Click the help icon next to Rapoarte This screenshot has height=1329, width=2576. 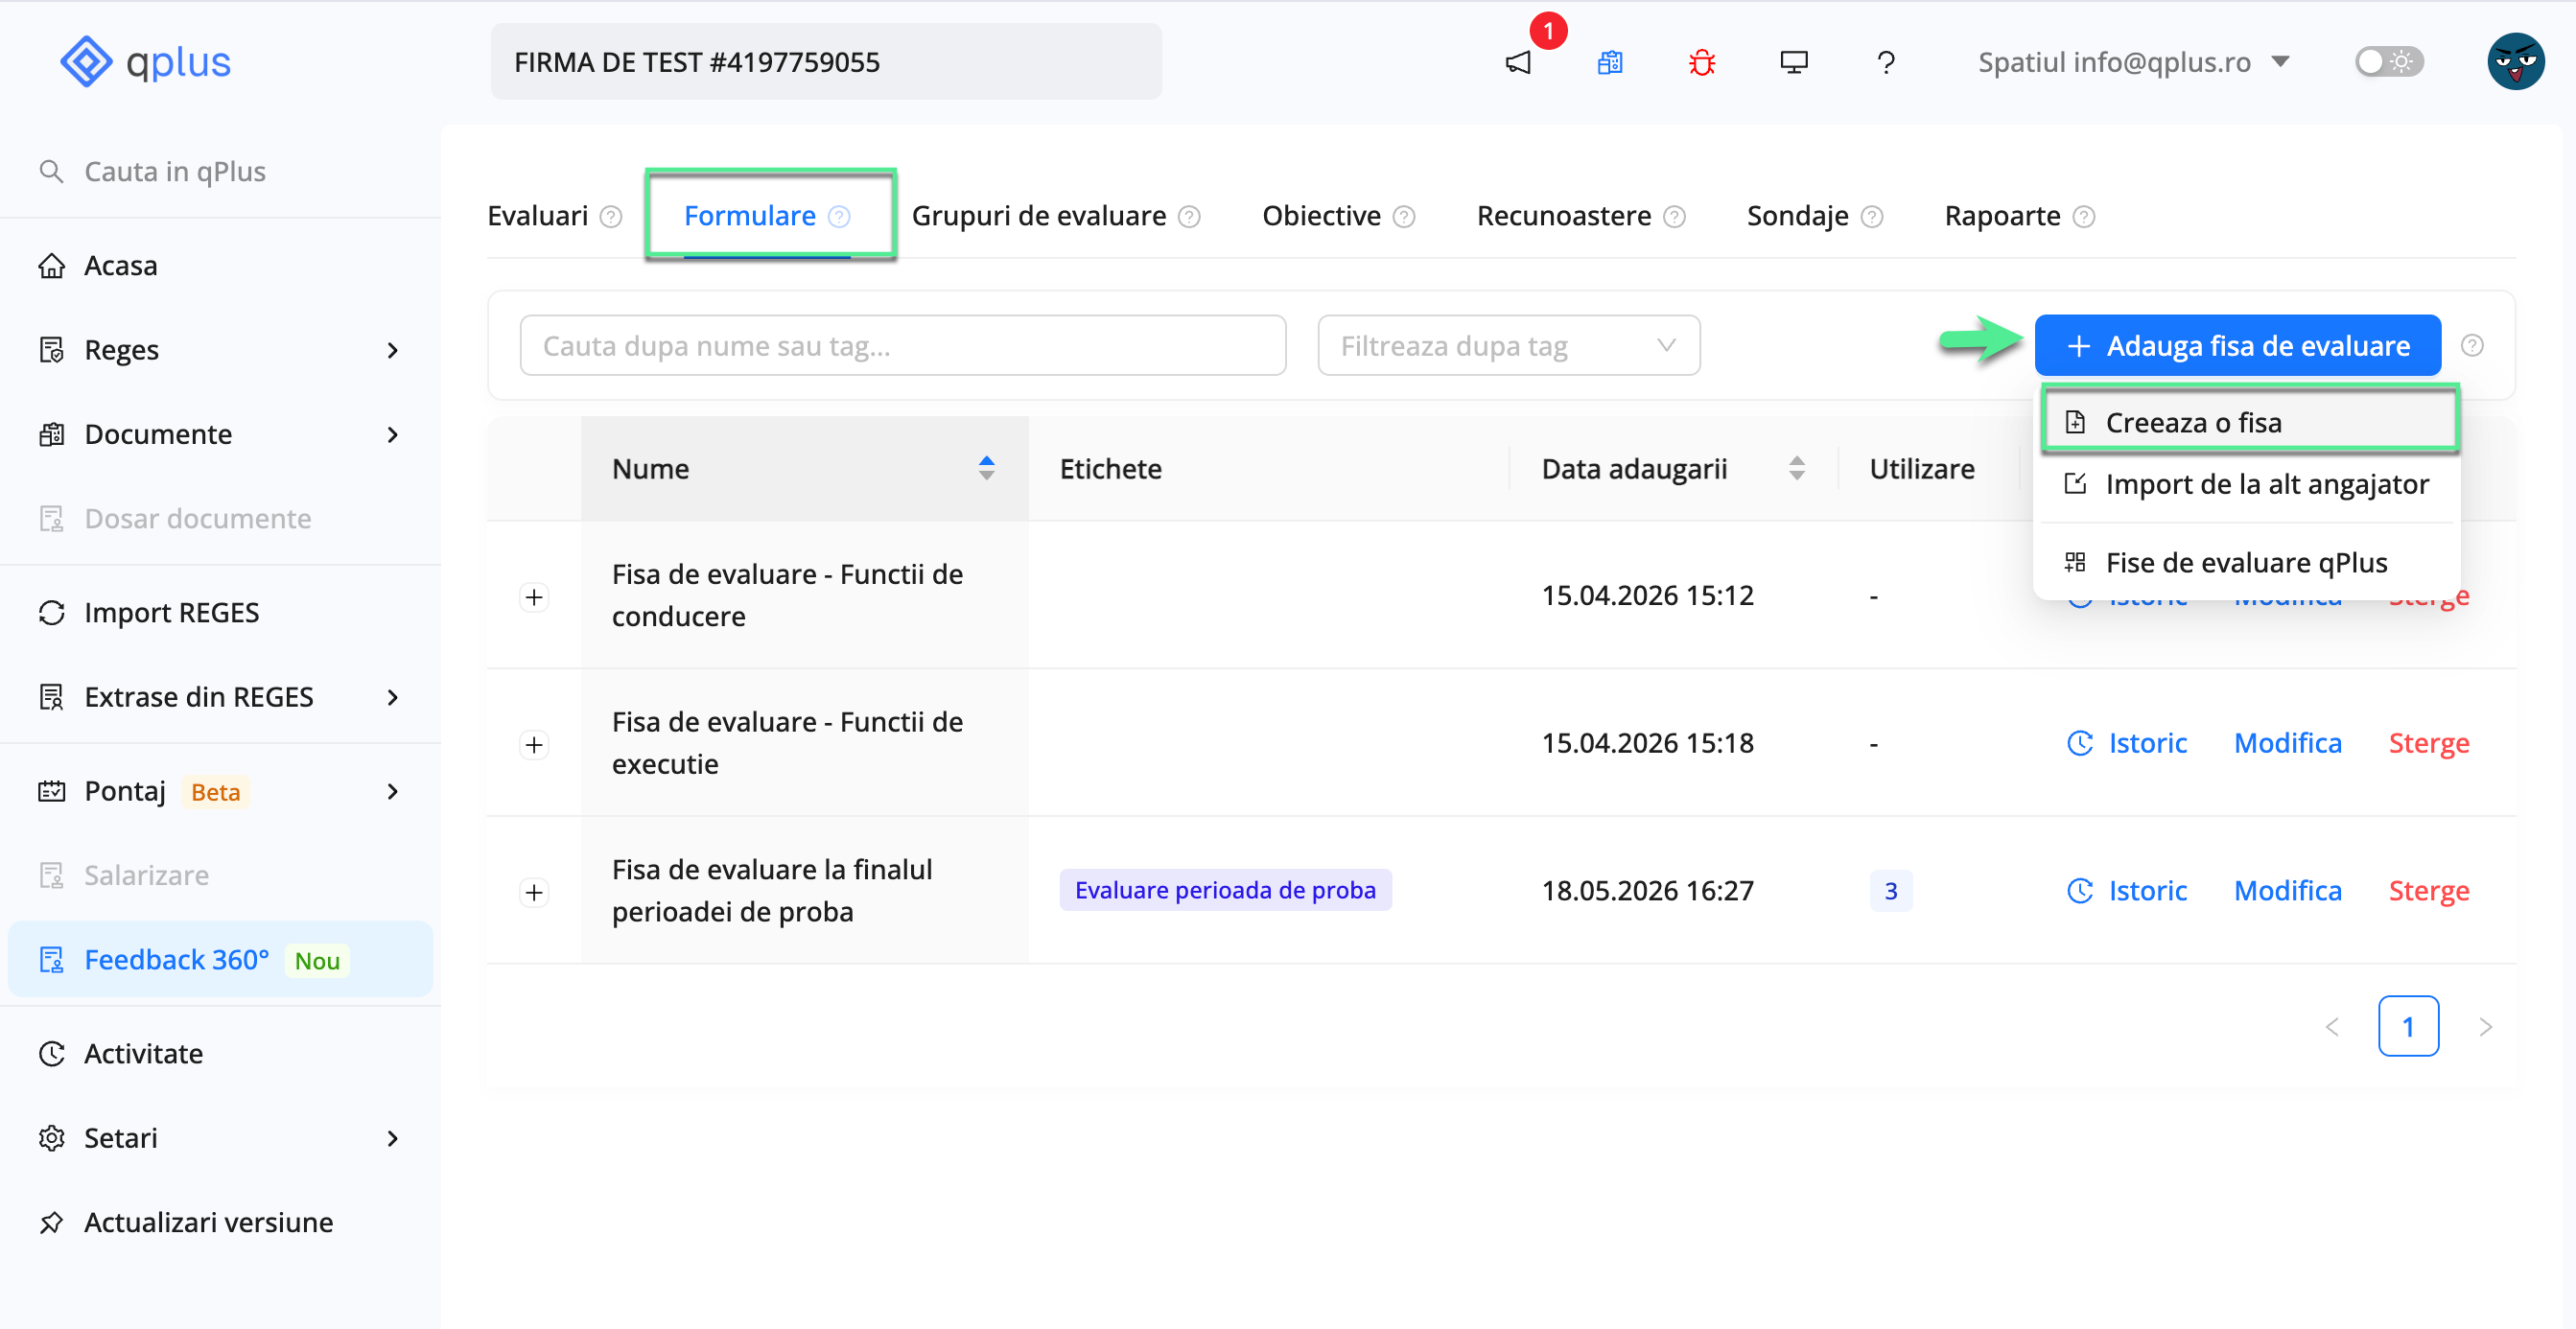(x=2084, y=217)
